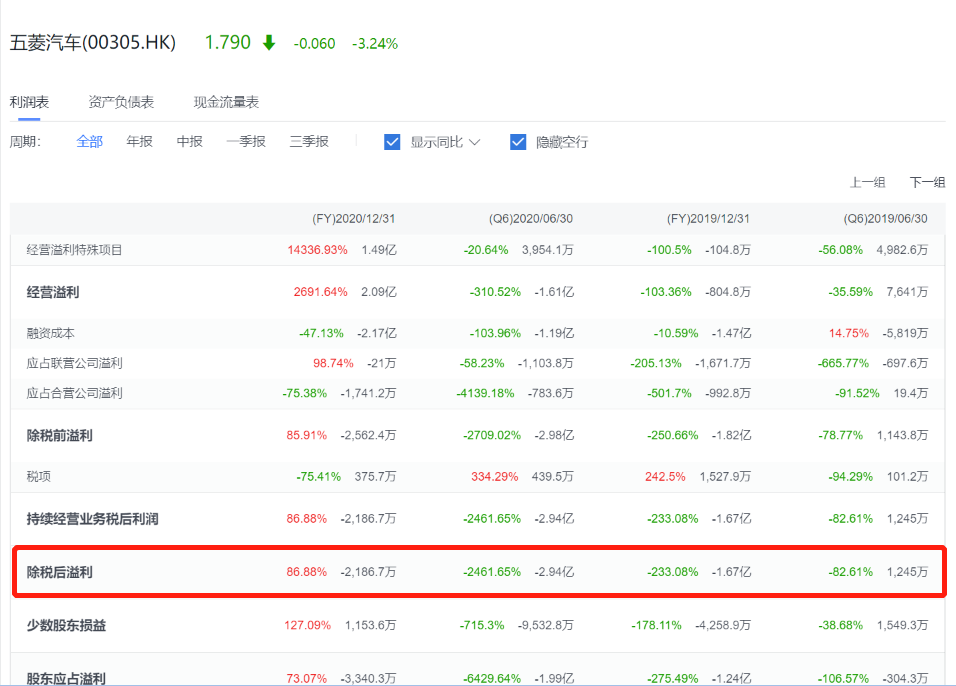Click the 127.09% value in 少数股东损益 row
956x686 pixels.
[307, 626]
